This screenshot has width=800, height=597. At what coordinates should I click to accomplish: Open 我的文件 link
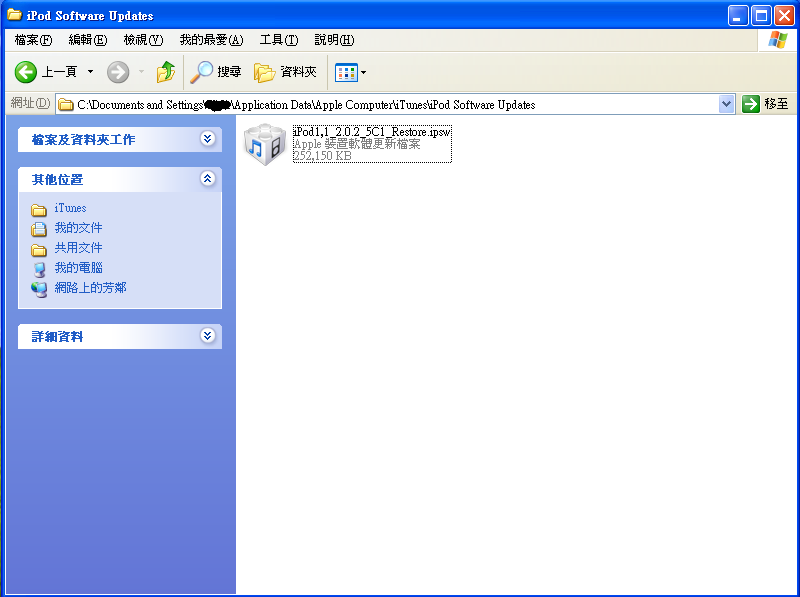(x=78, y=228)
